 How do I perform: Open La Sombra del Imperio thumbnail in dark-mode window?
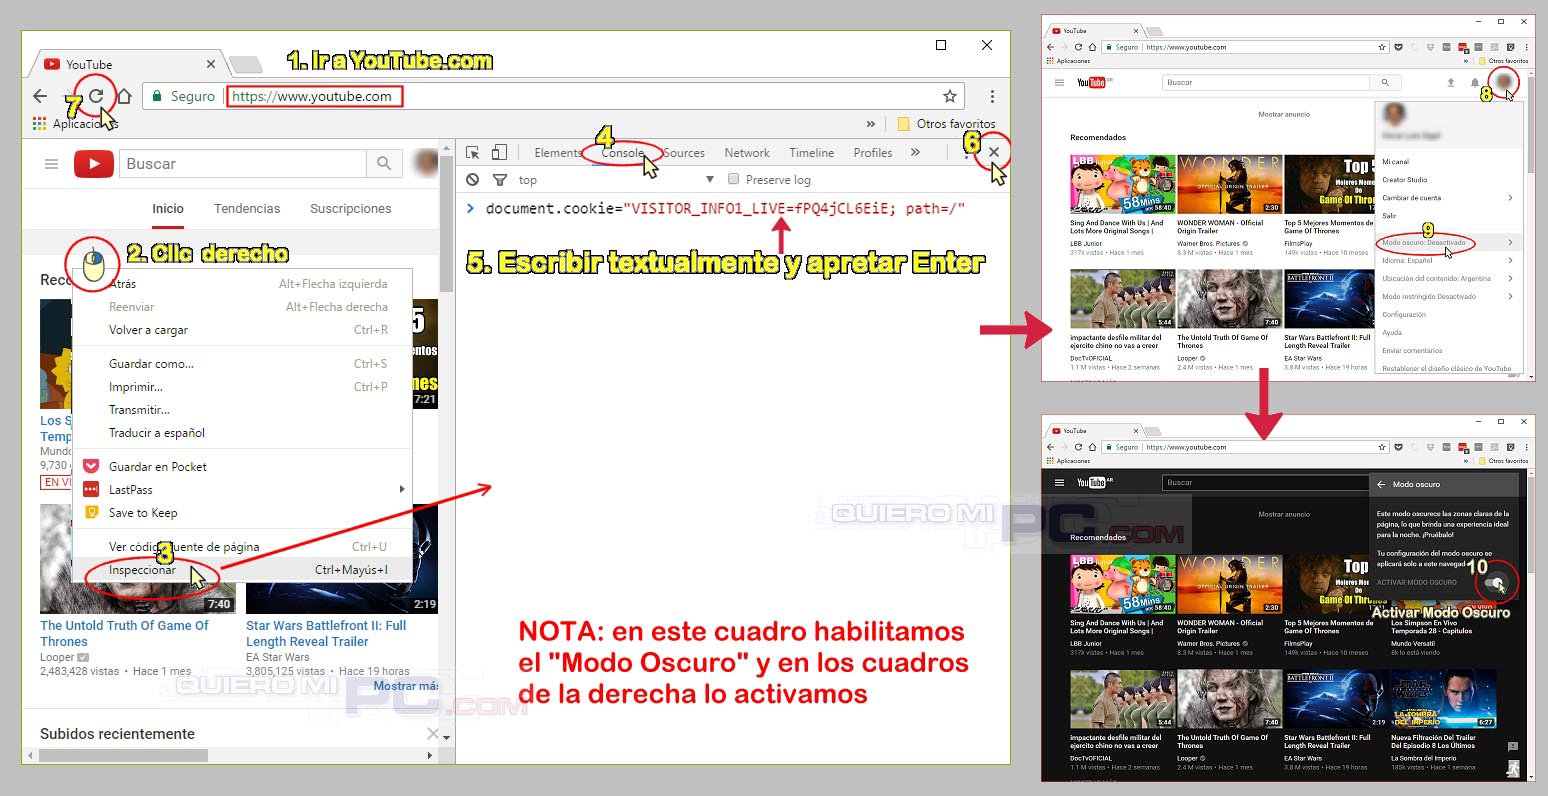click(x=1443, y=698)
